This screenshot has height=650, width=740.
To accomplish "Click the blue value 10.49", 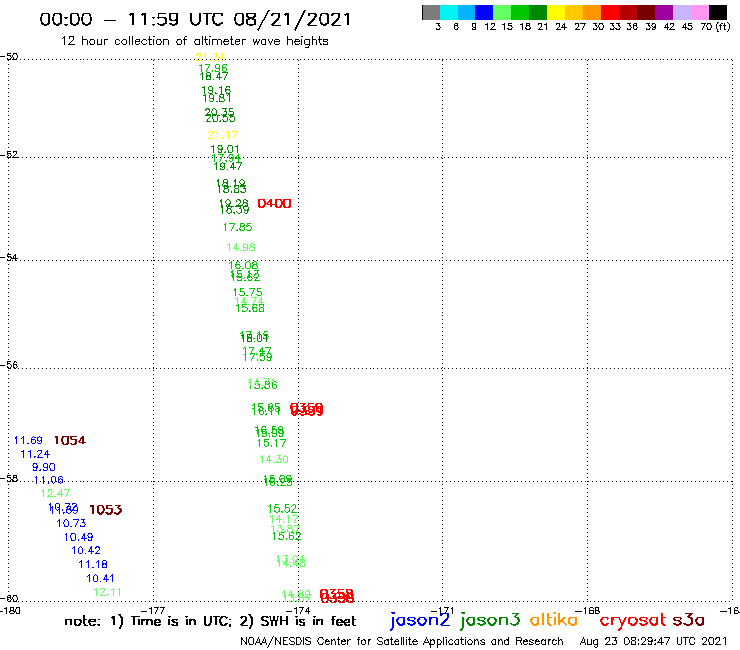I will (78, 538).
